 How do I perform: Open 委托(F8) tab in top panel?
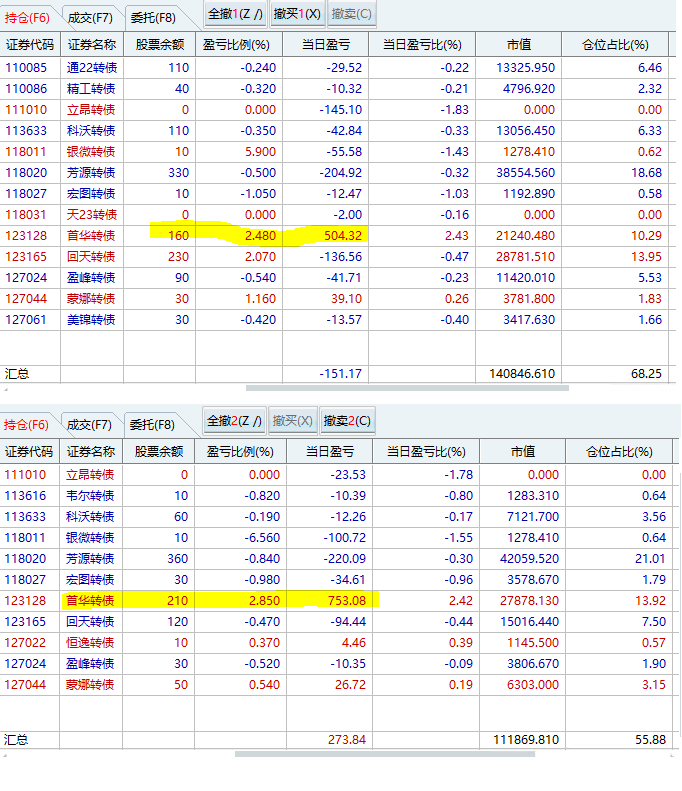pos(152,17)
